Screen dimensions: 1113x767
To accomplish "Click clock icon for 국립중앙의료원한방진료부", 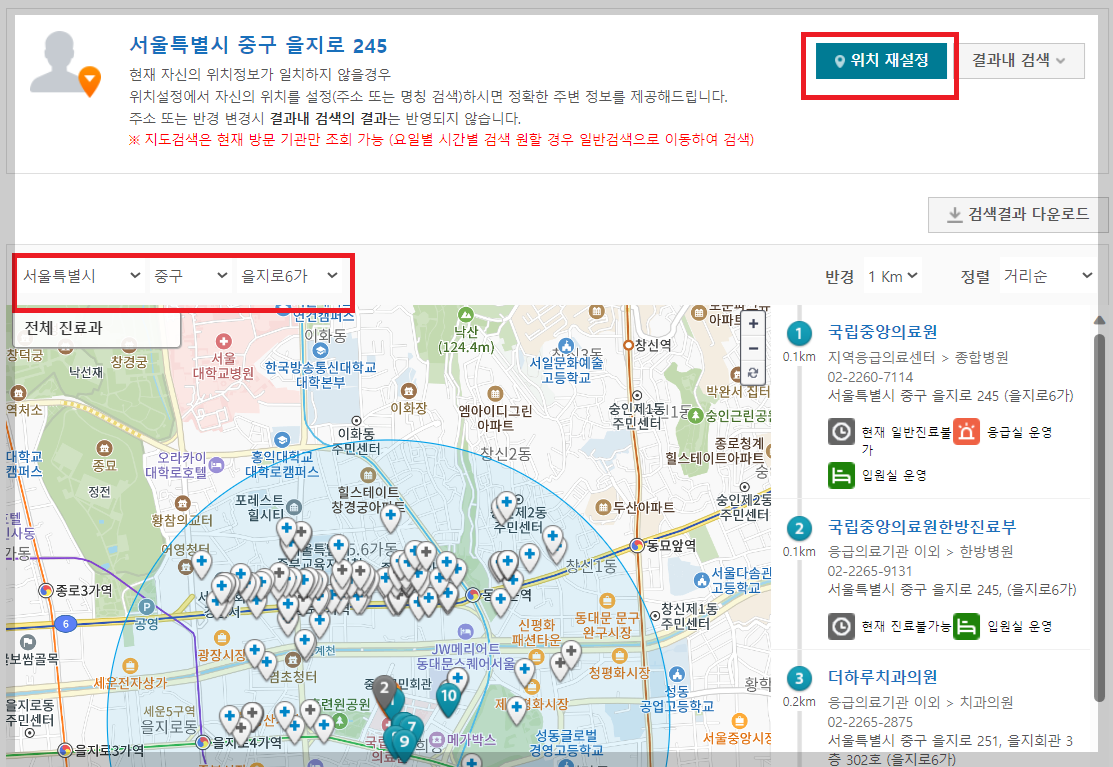I will click(x=841, y=627).
